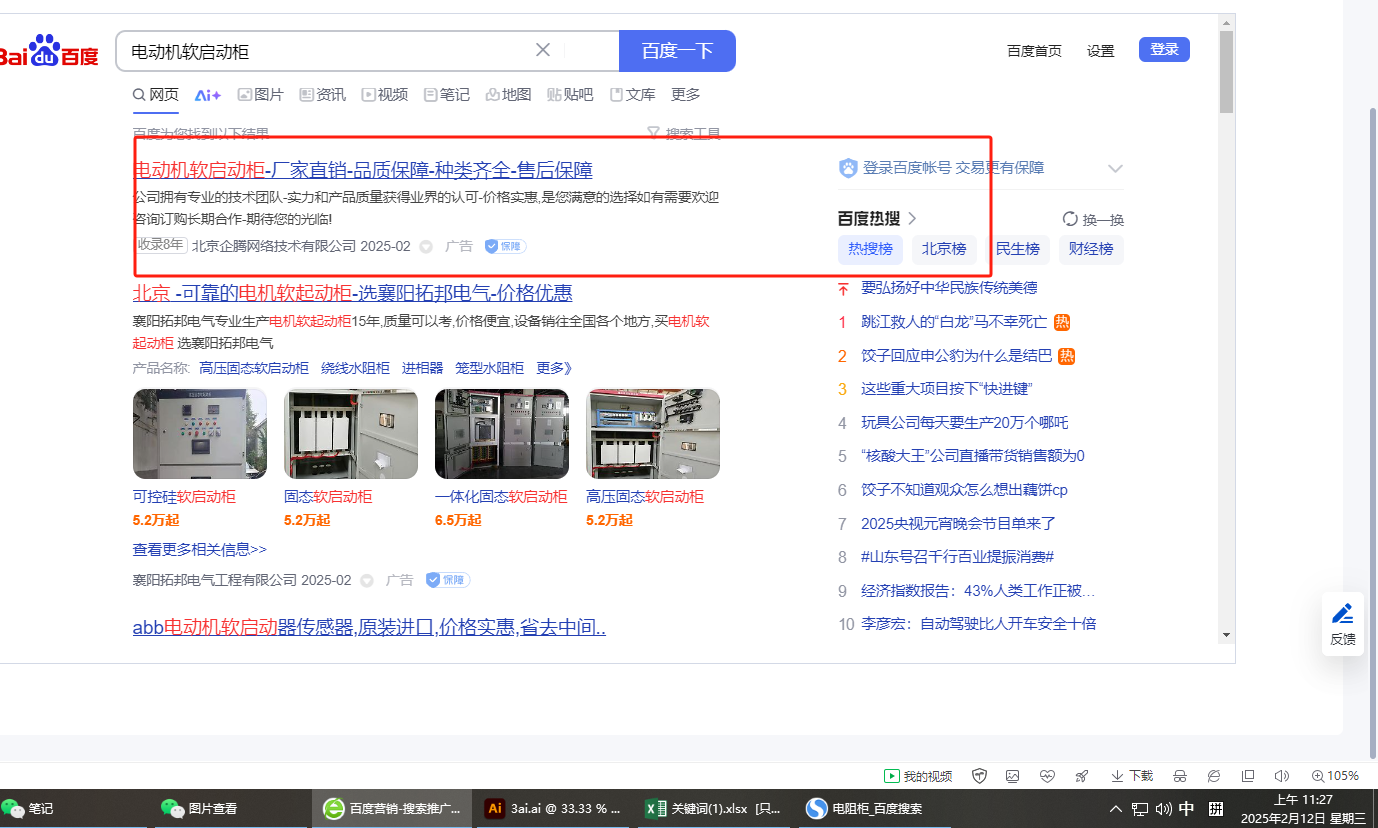Screen dimensions: 1378x828
Task: Select the 北京榜 hot list tab
Action: [x=944, y=249]
